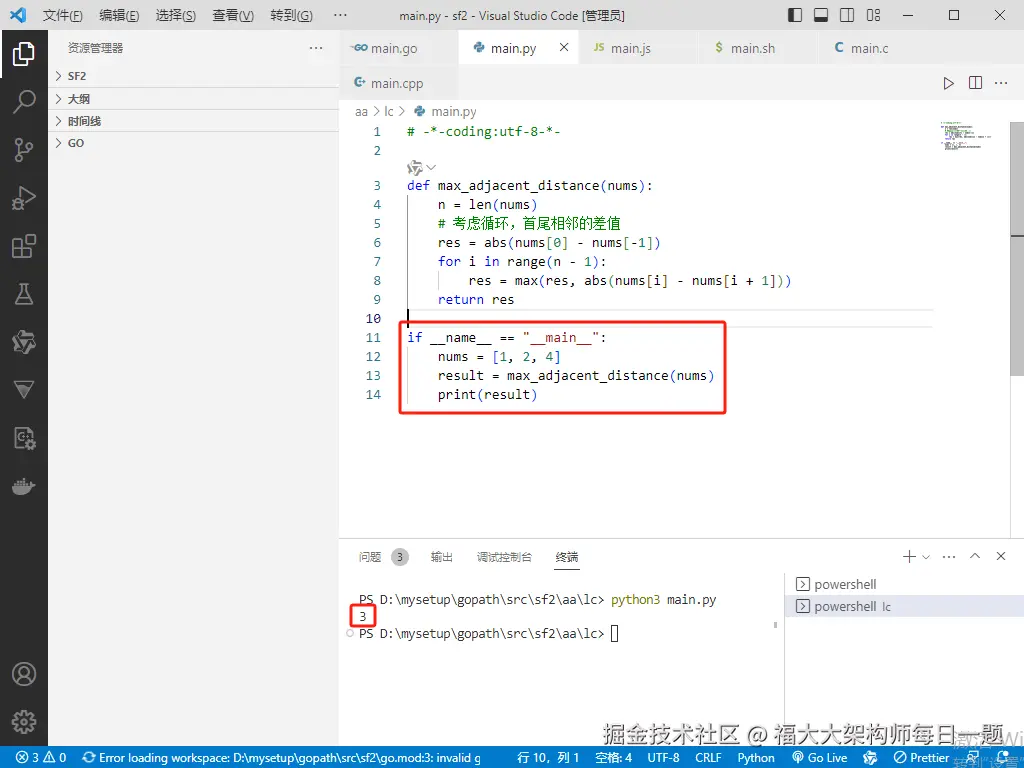This screenshot has width=1024, height=768.
Task: Click the Prettier status bar item
Action: 921,758
